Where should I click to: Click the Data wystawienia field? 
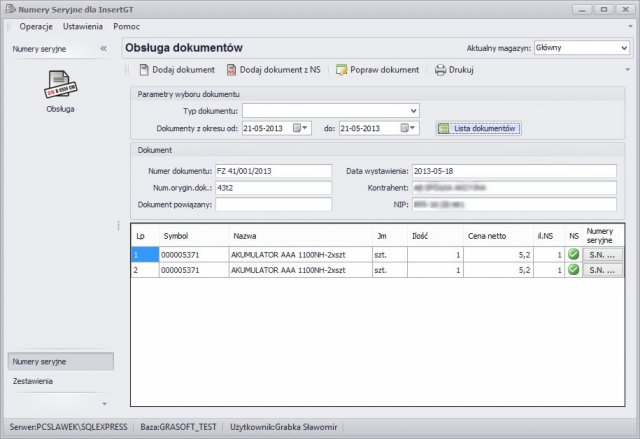click(x=514, y=171)
